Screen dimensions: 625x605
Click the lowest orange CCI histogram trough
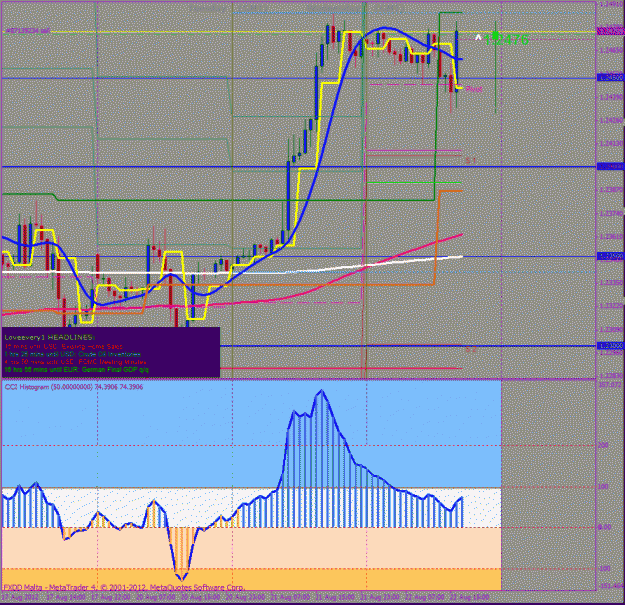pyautogui.click(x=182, y=578)
